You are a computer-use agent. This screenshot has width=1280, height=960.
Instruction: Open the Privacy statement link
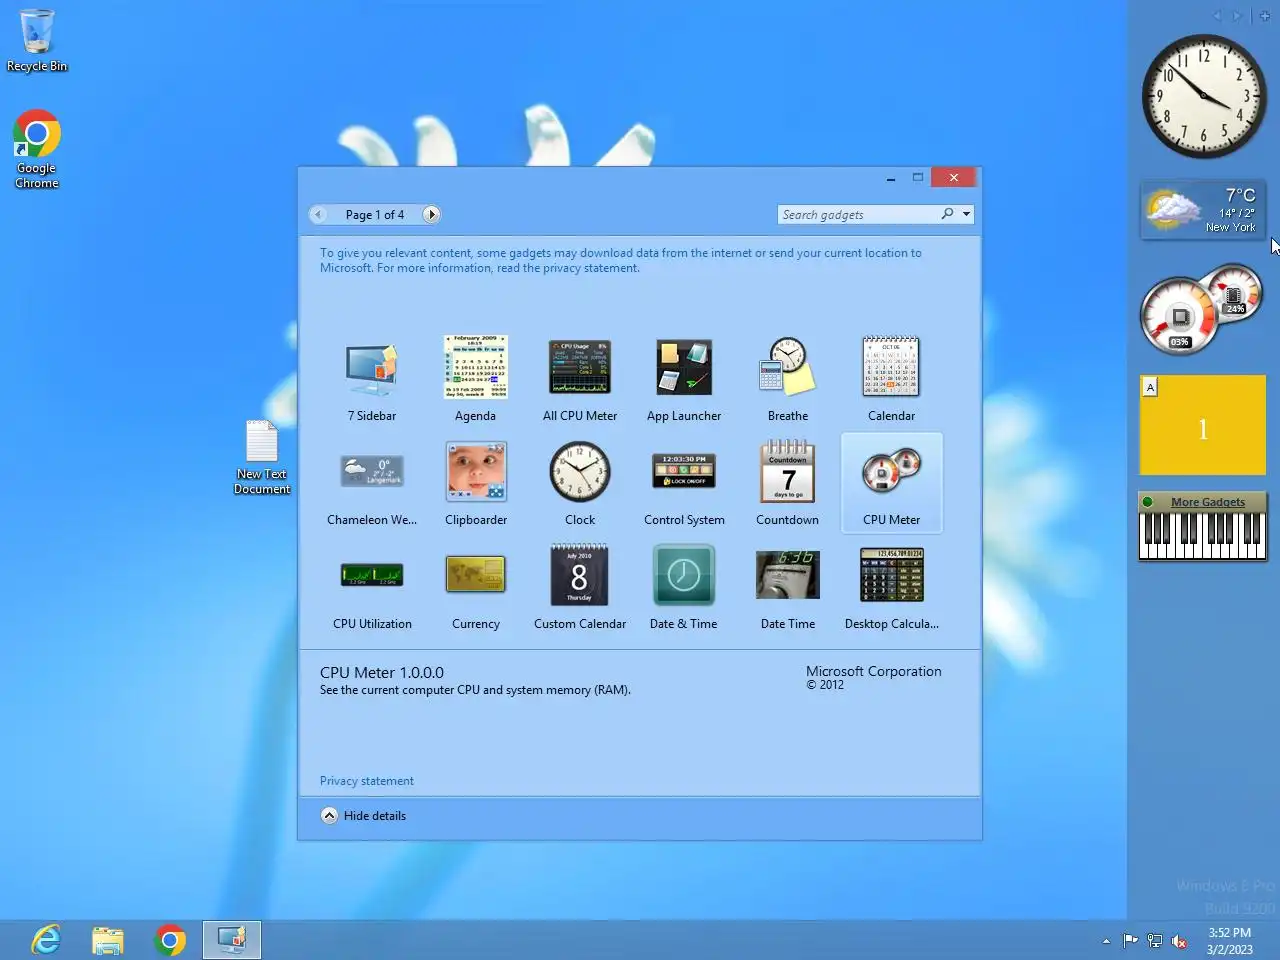pyautogui.click(x=366, y=781)
